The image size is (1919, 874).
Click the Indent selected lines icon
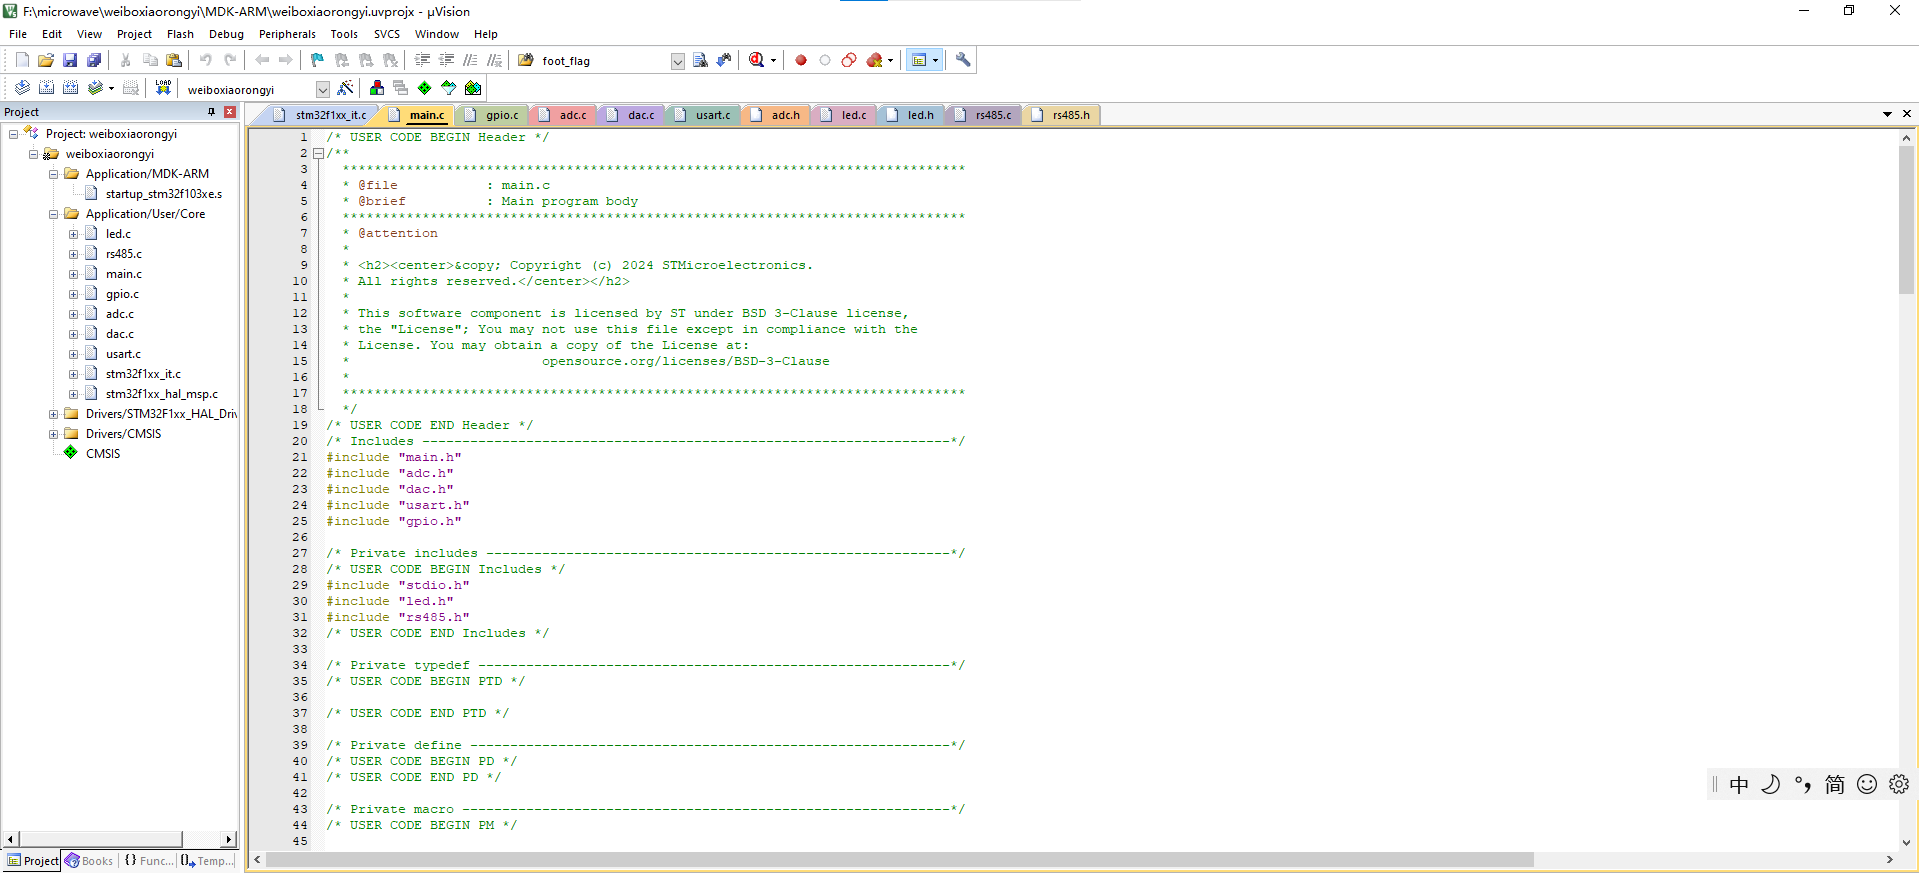pyautogui.click(x=422, y=60)
